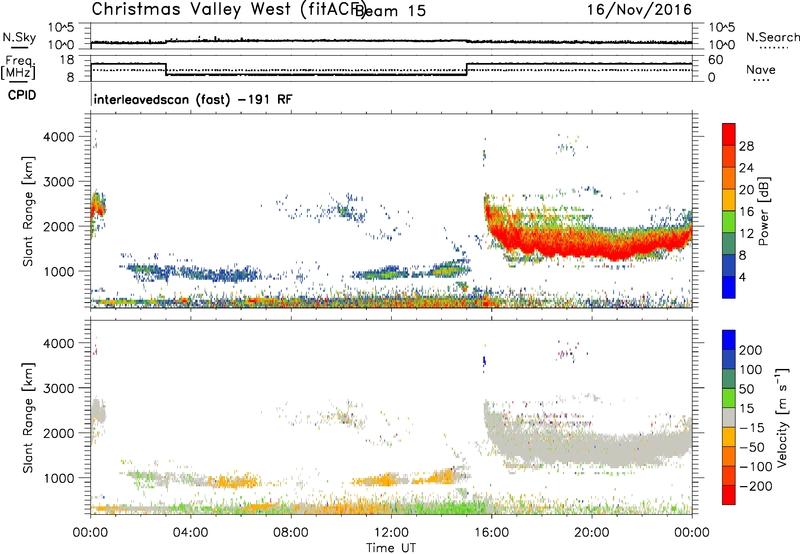
Task: Pick the gray segment of the velocity colorbar
Action: pyautogui.click(x=729, y=417)
